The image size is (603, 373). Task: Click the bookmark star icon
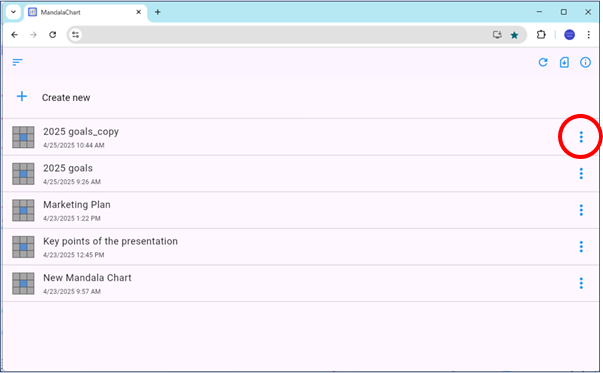point(514,35)
